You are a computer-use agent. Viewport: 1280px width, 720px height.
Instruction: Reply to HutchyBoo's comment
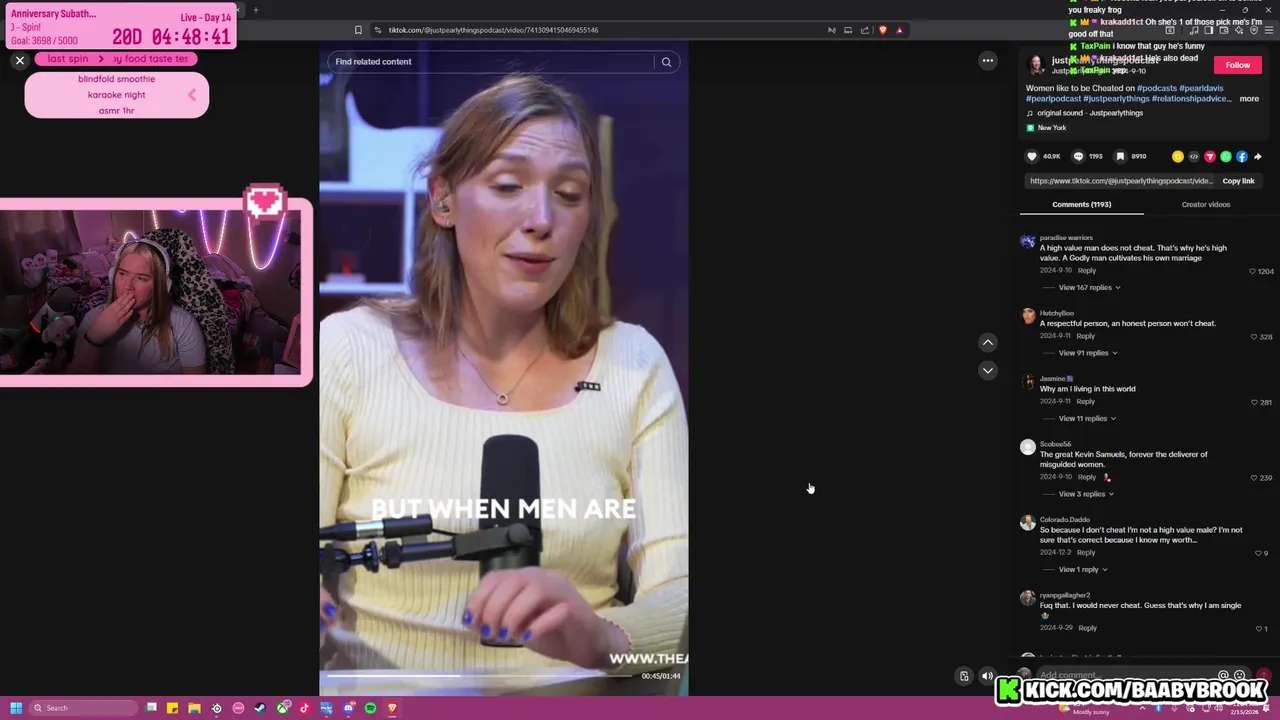(1085, 336)
